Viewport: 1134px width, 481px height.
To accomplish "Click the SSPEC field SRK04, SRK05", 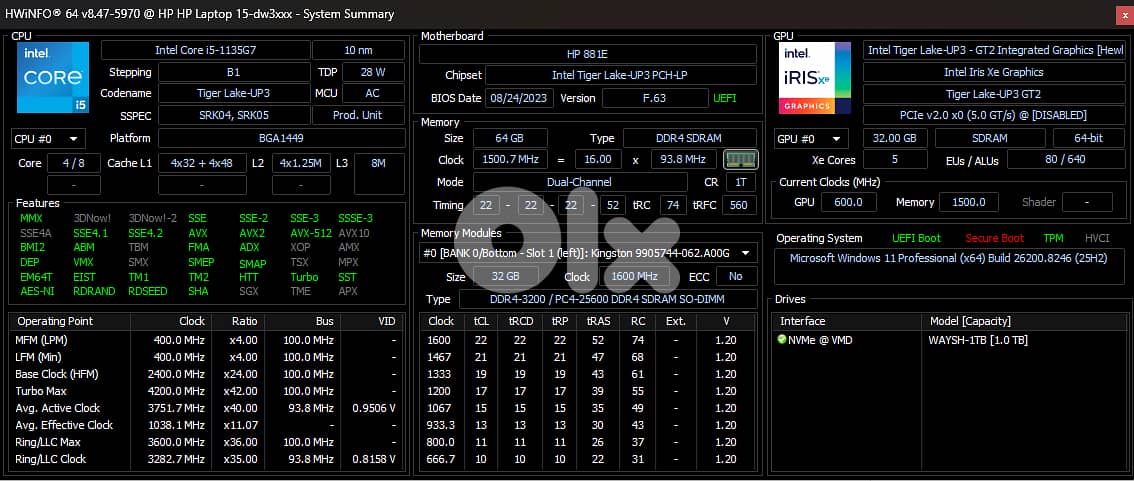I will point(233,116).
